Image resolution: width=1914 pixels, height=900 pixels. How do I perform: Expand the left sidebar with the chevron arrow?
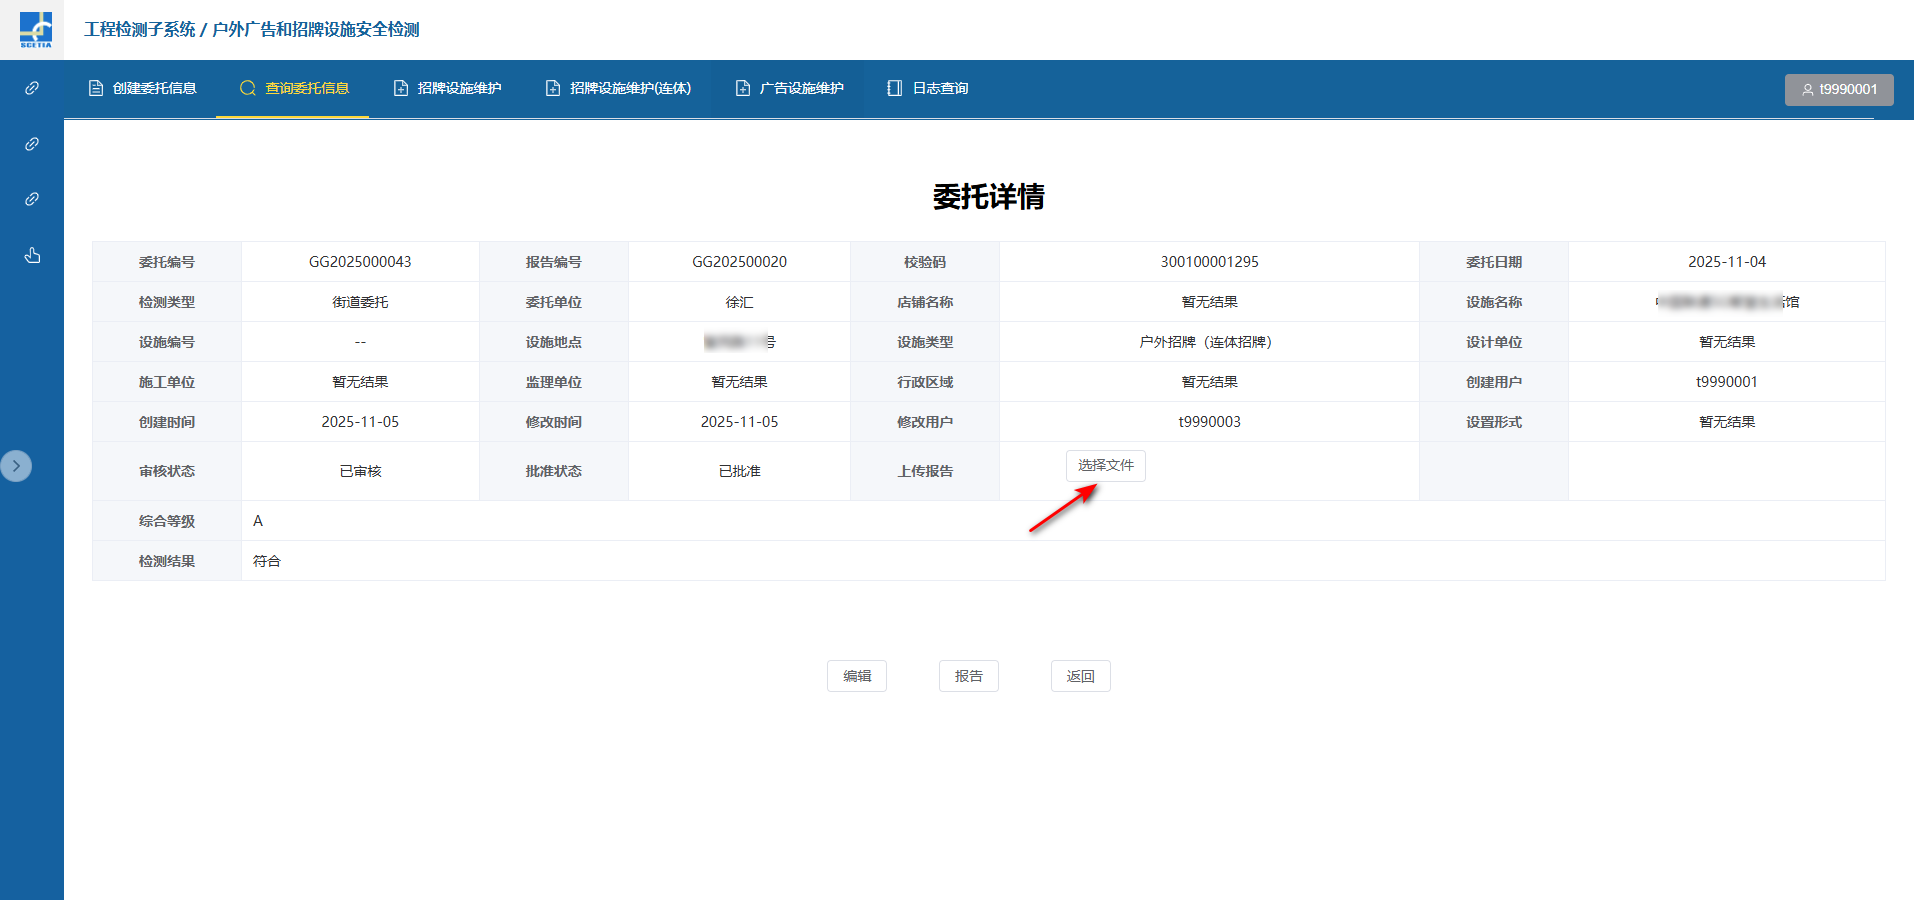point(16,466)
